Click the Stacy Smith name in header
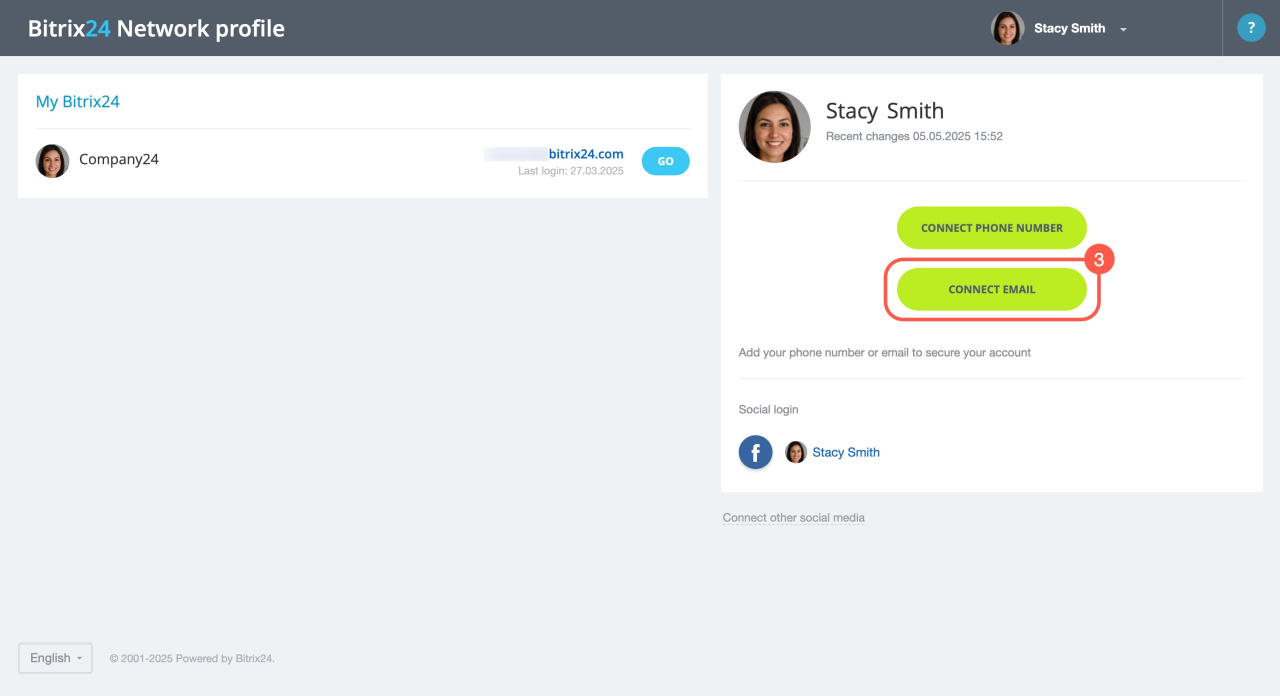The height and width of the screenshot is (696, 1280). click(x=1069, y=28)
